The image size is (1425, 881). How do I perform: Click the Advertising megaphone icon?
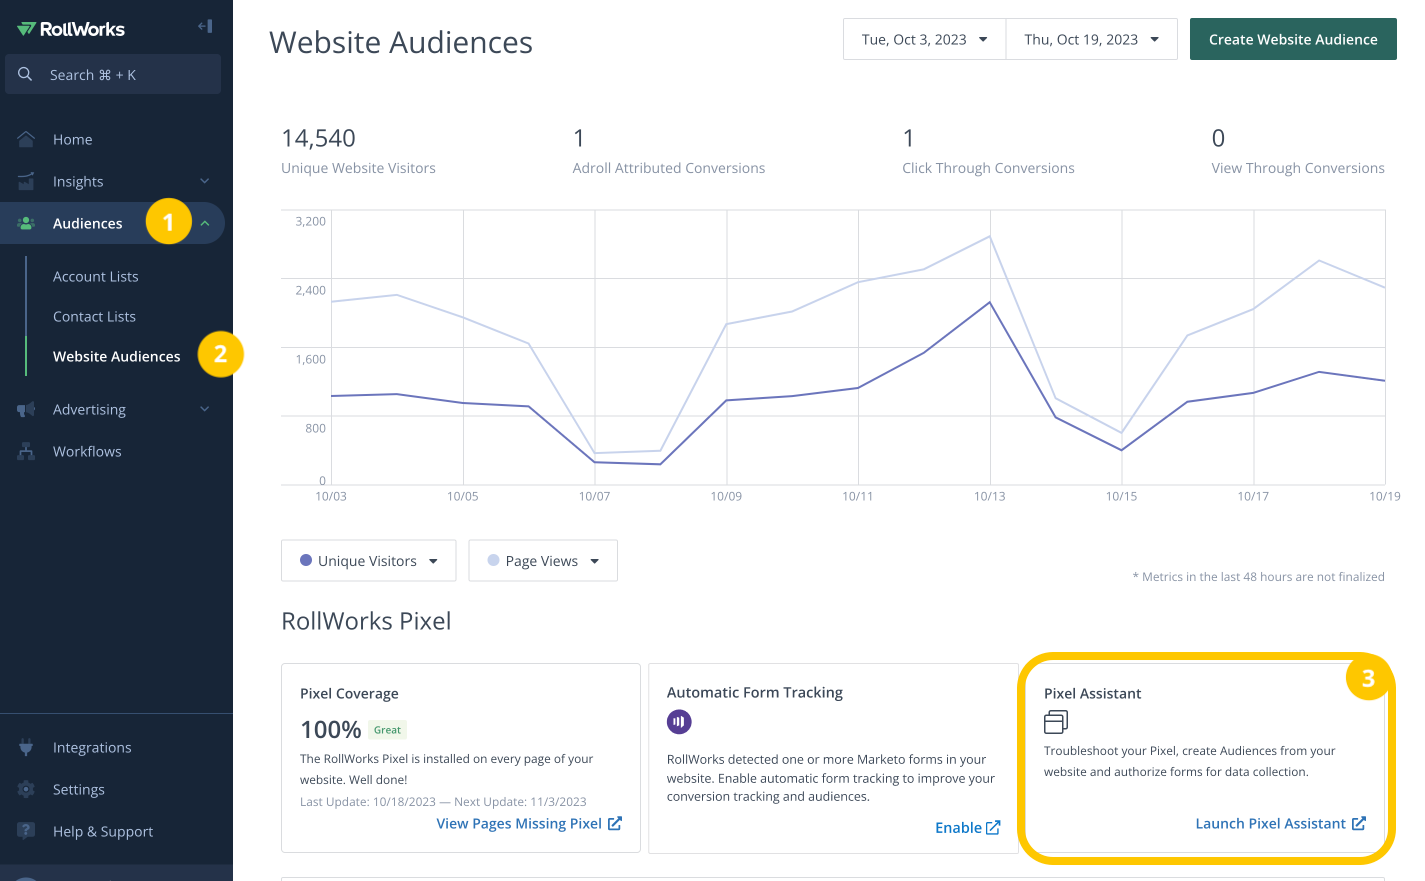tap(26, 409)
